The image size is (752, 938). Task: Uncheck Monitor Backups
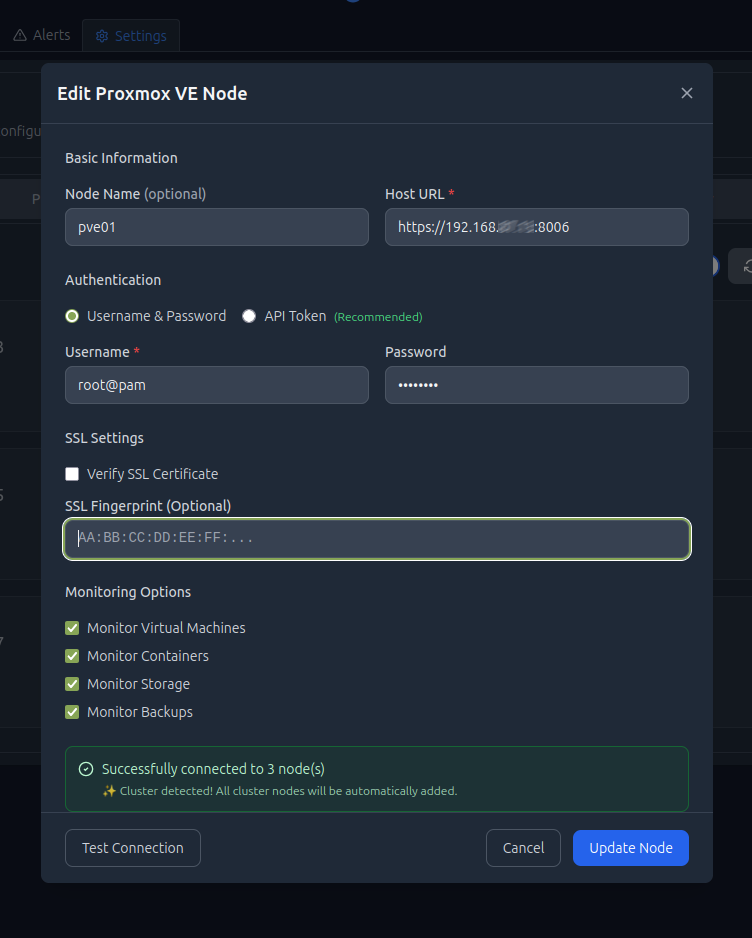coord(72,712)
